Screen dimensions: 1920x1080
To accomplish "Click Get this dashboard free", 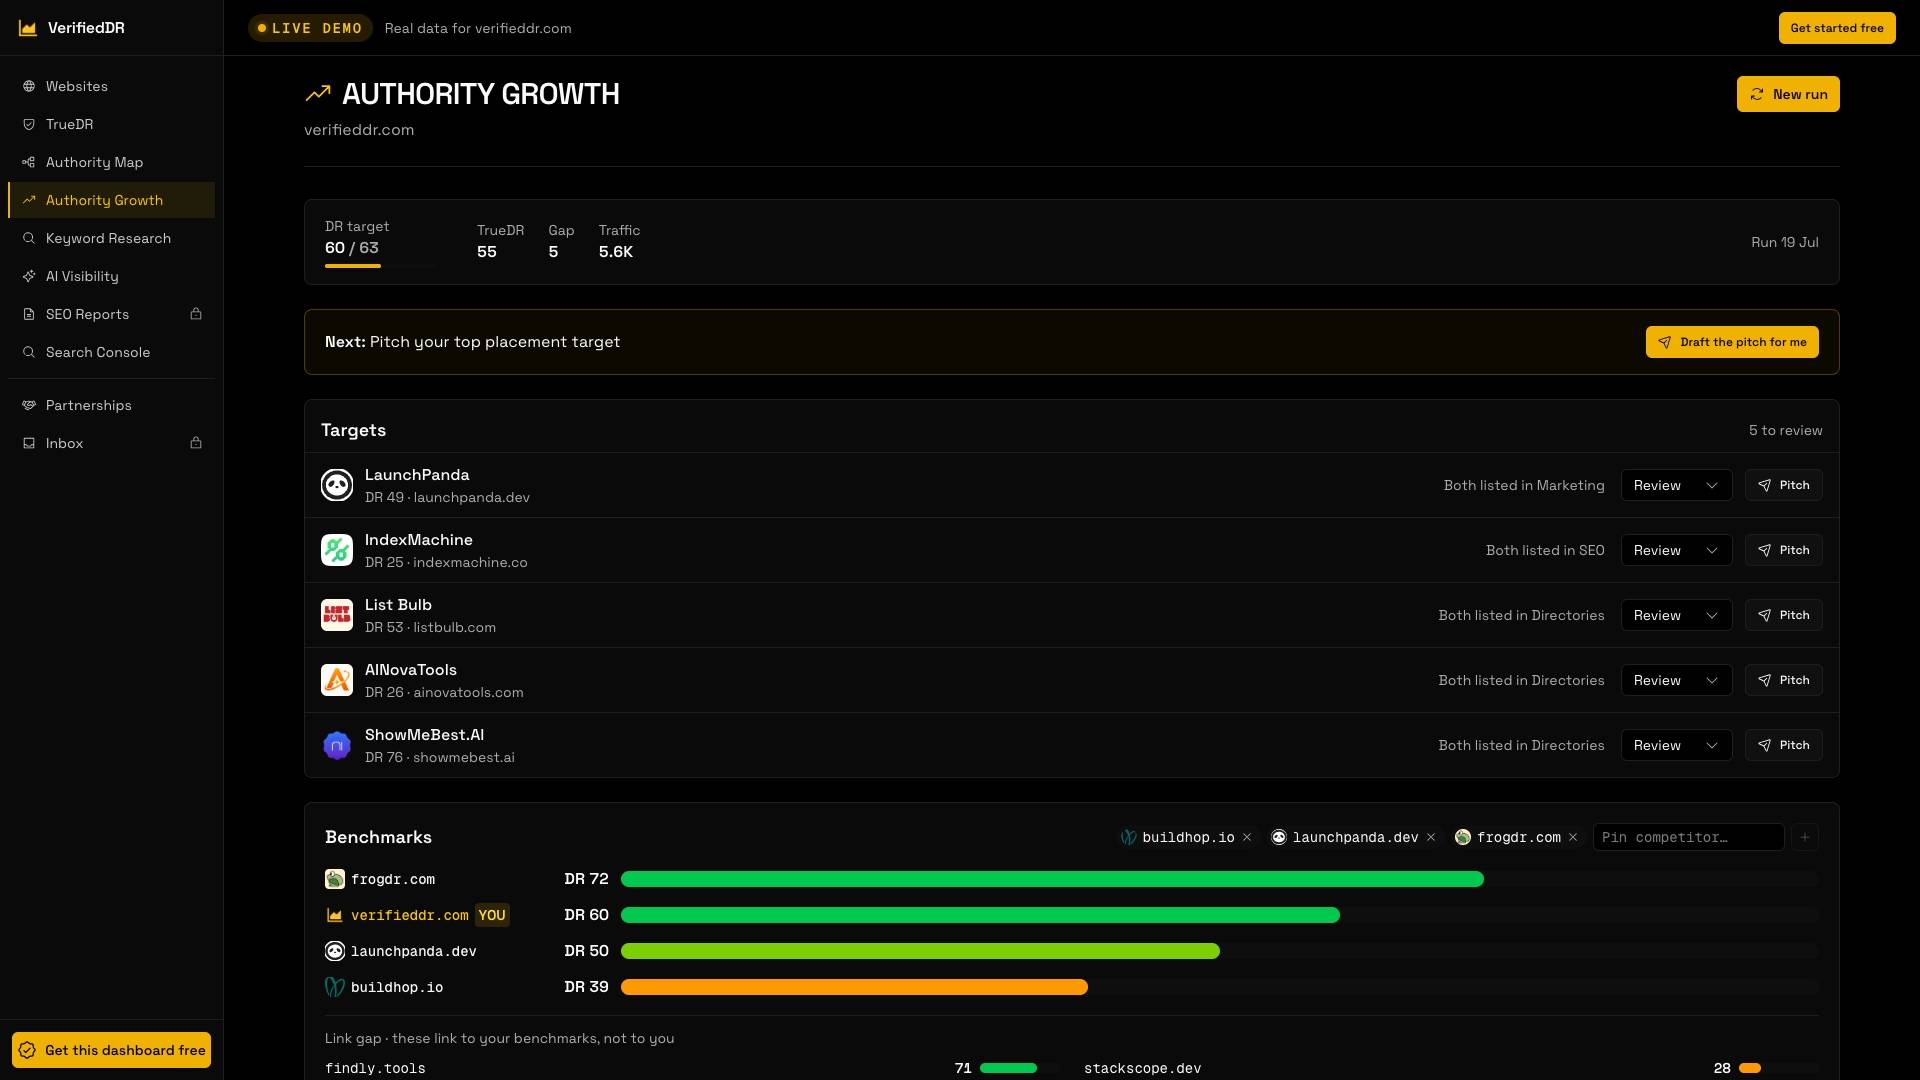I will point(111,1050).
